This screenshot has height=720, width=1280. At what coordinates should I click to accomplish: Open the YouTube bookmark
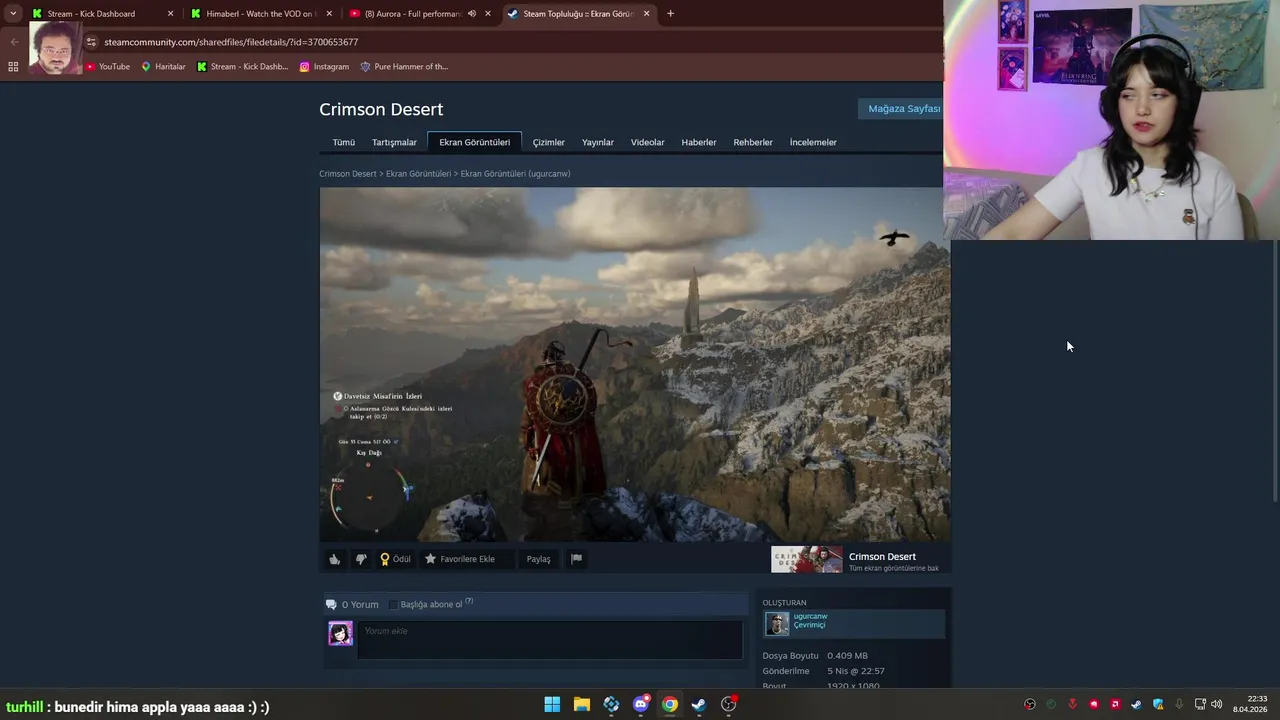107,67
